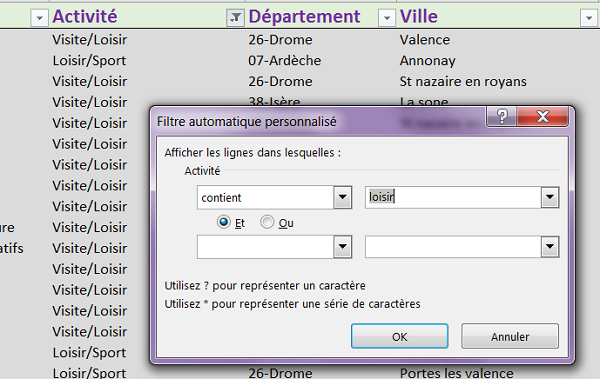Click the empty second criteria value field
The image size is (600, 379).
tap(453, 247)
